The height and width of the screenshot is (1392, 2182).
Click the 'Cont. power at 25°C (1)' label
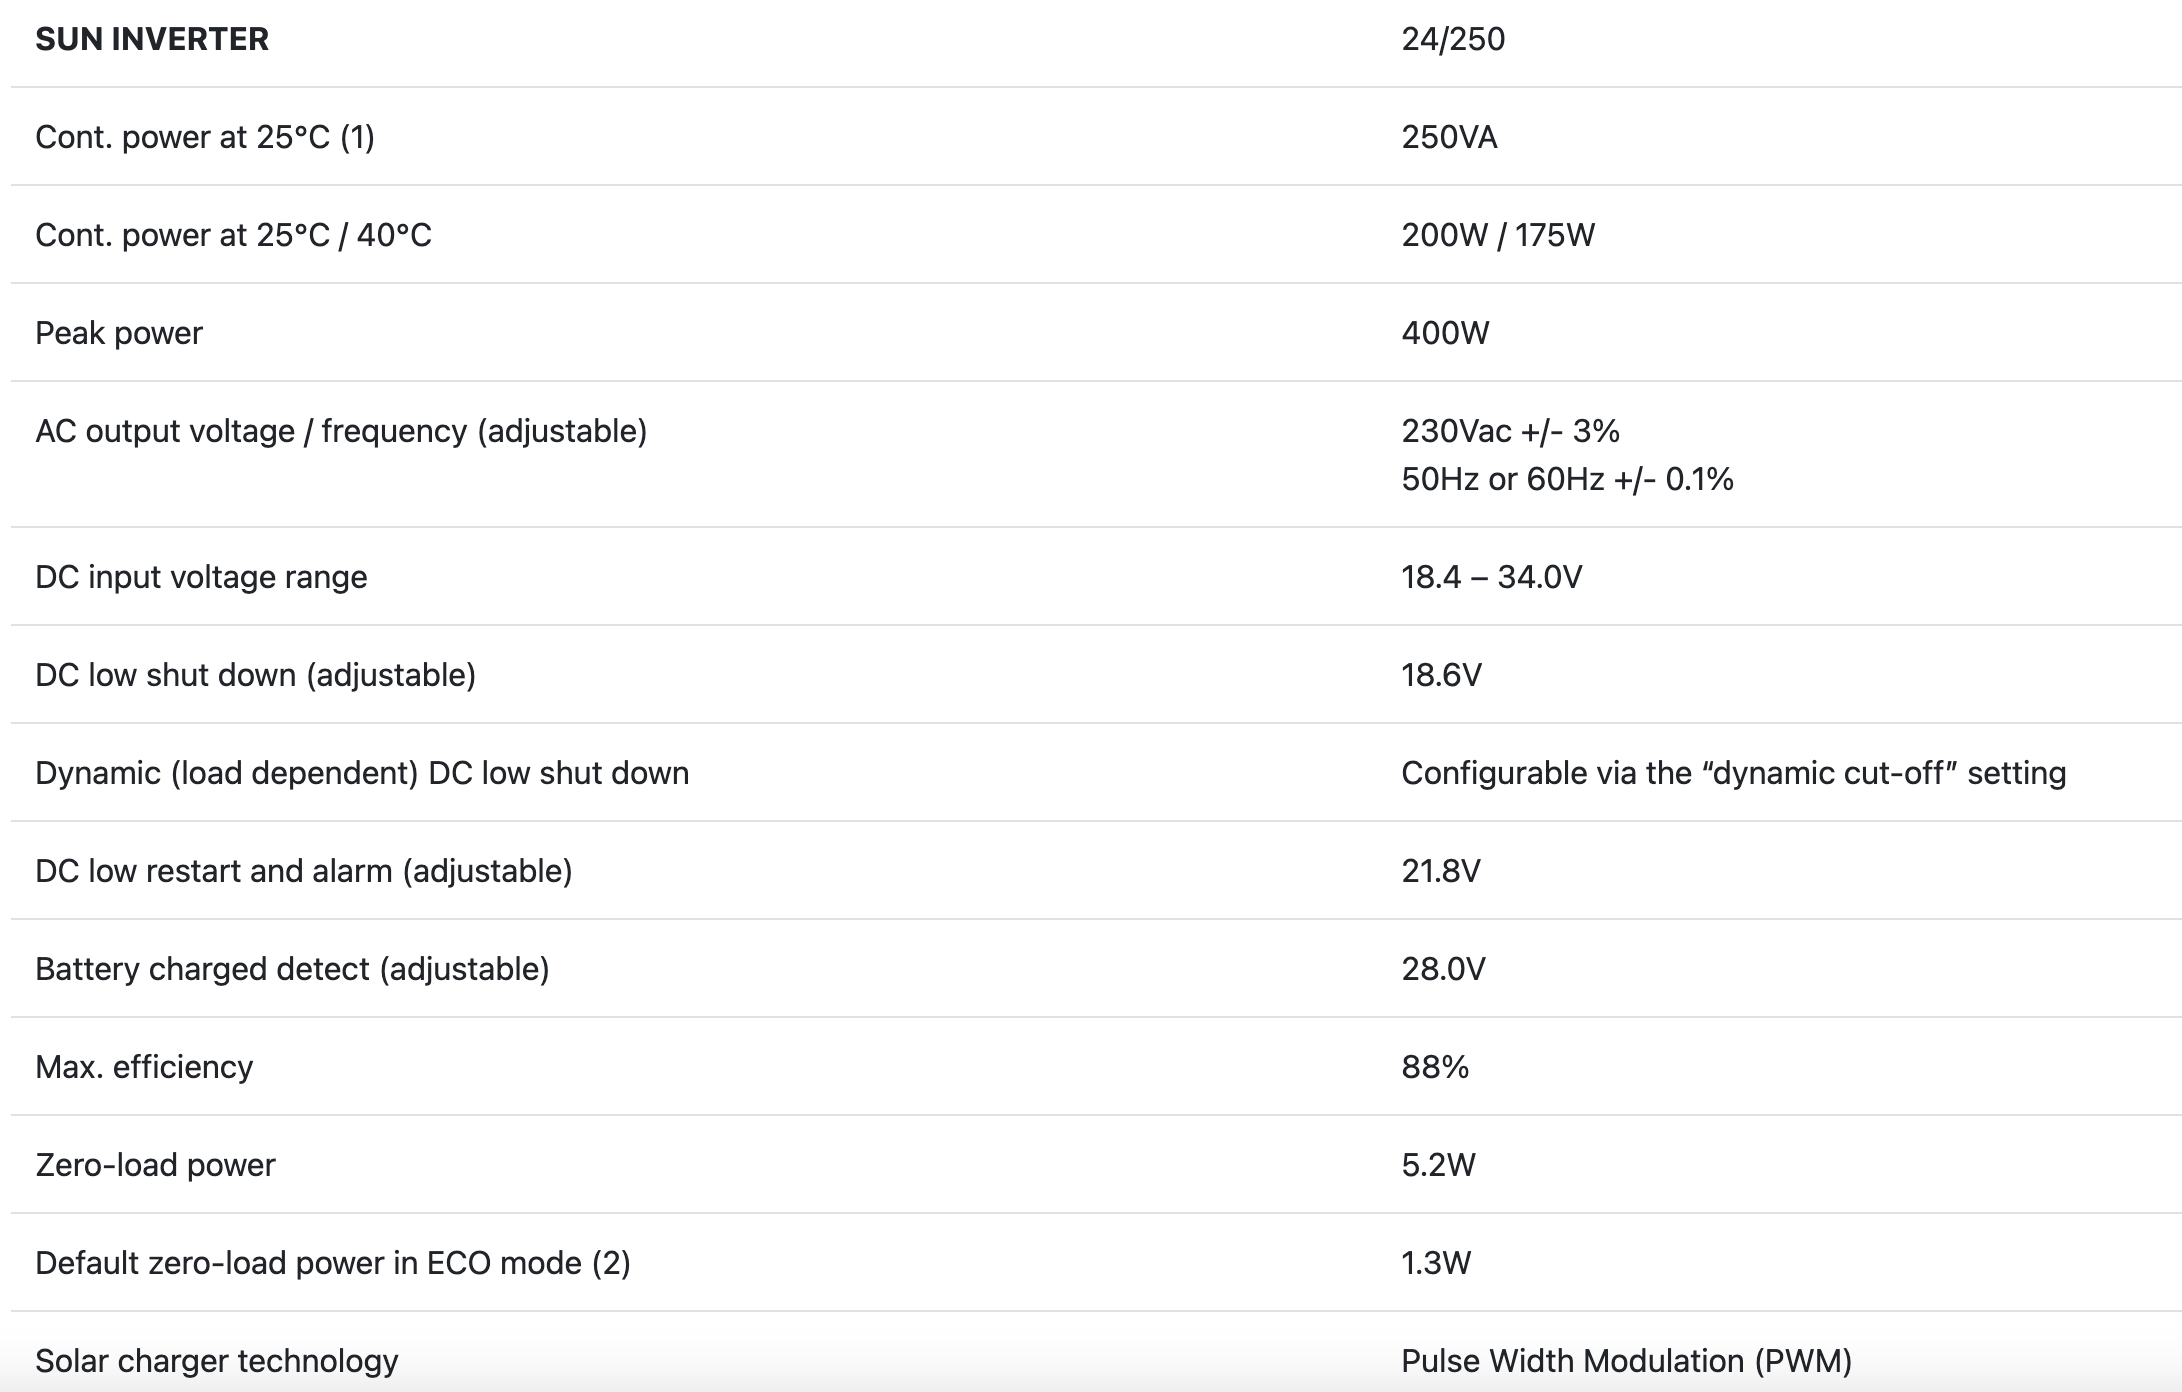click(x=205, y=137)
